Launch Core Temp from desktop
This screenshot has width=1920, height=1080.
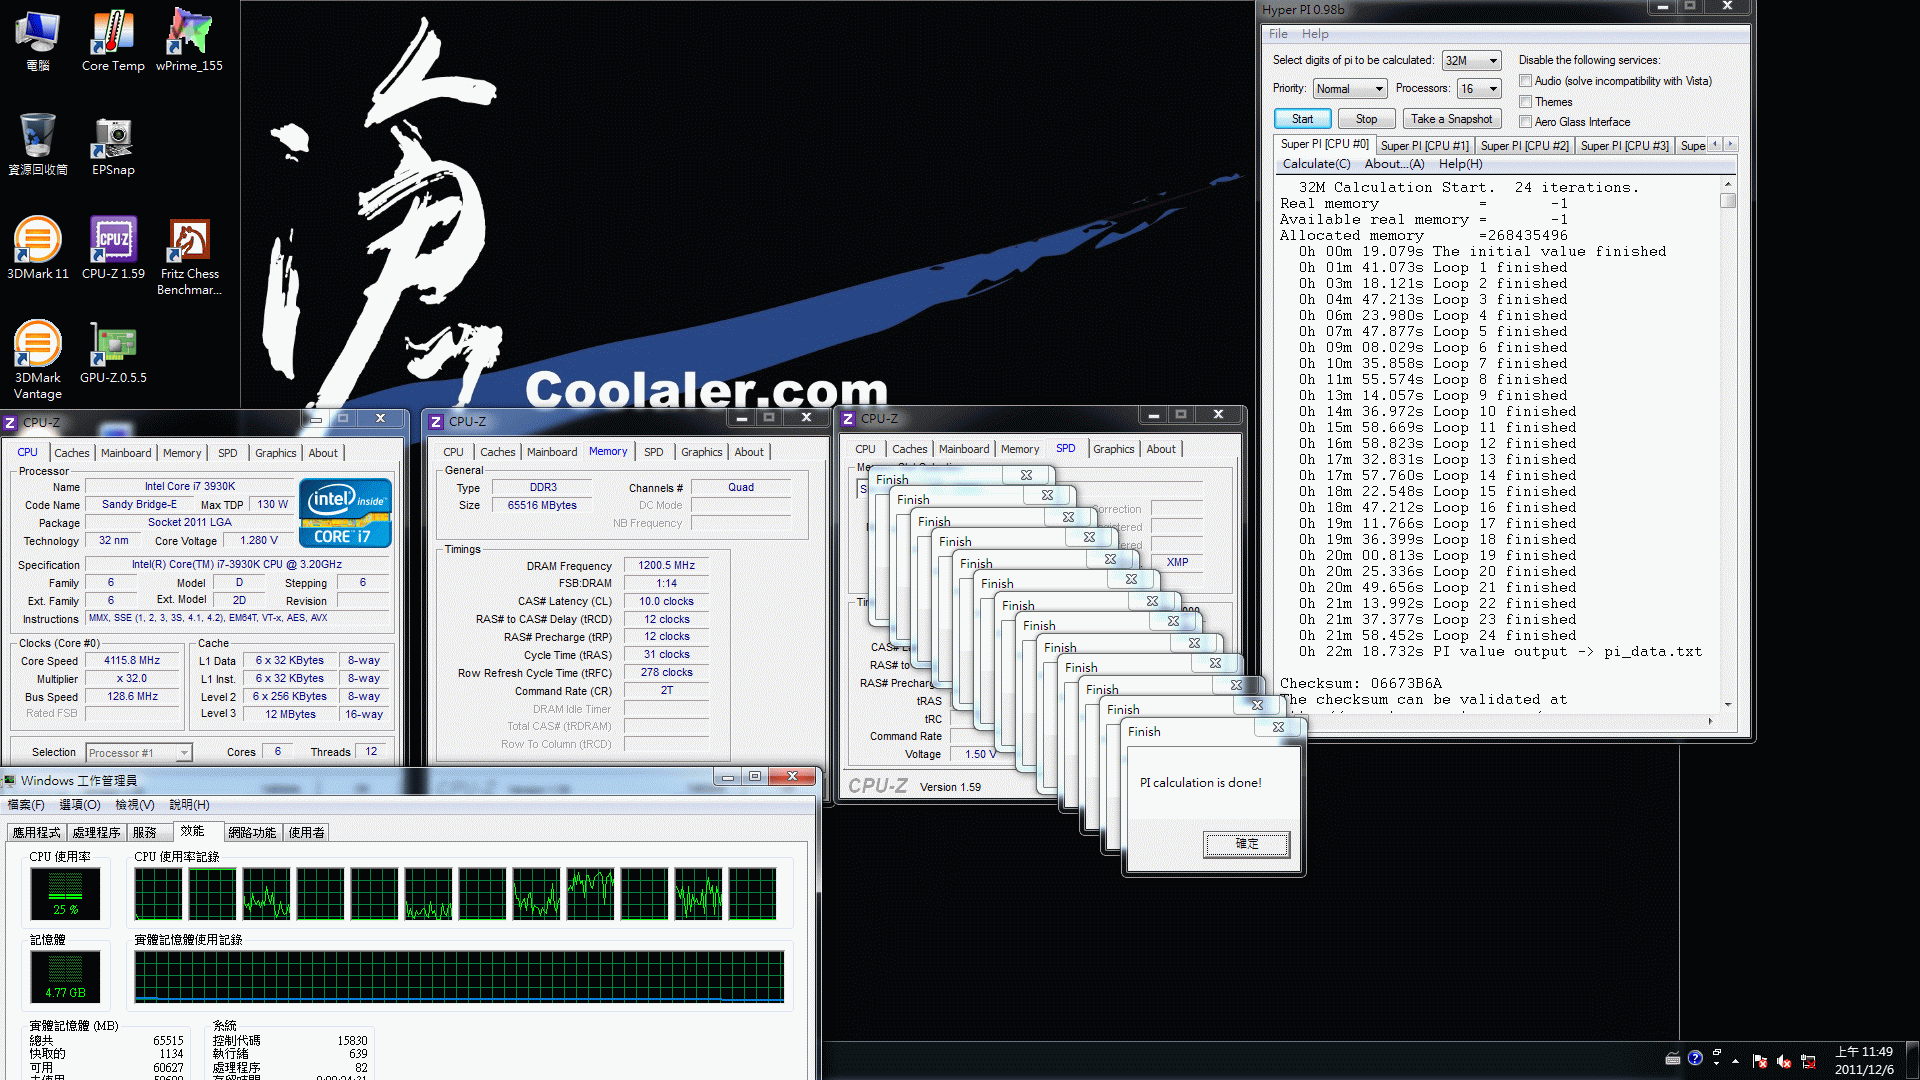pyautogui.click(x=113, y=40)
